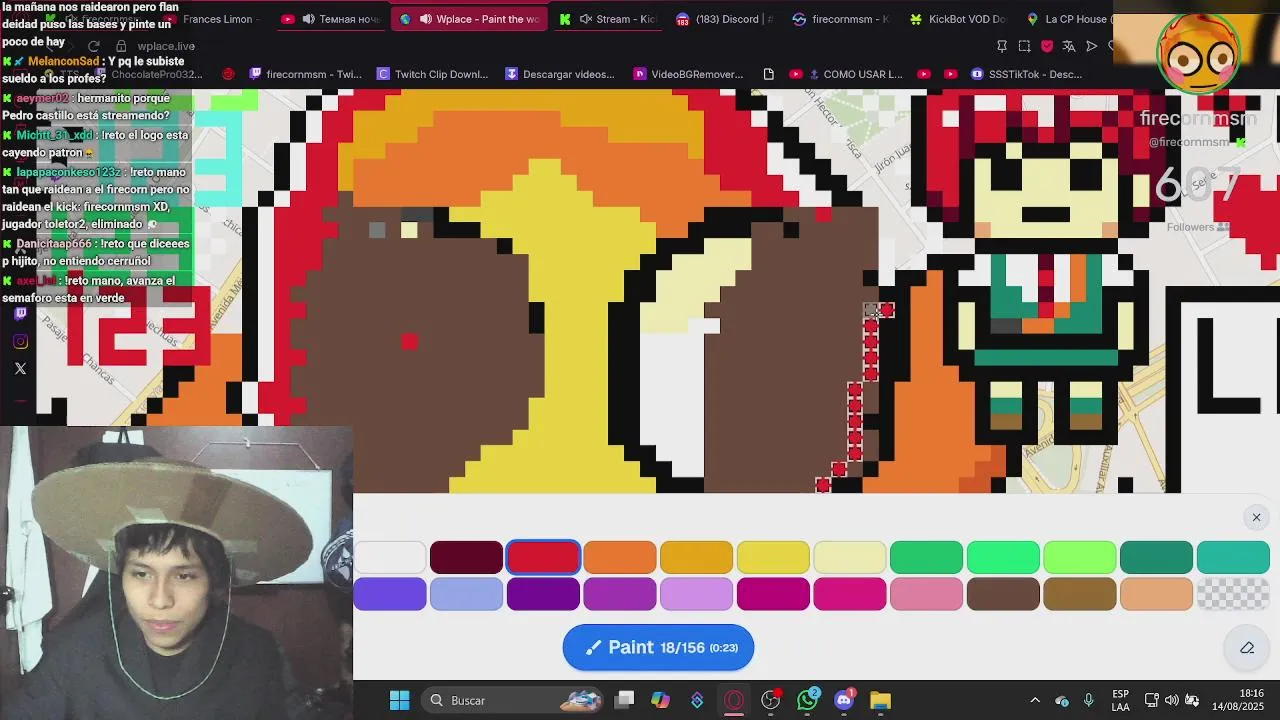Open the firecornmsm - Twi bookmark
Screen dimensions: 1280x720
(305, 74)
